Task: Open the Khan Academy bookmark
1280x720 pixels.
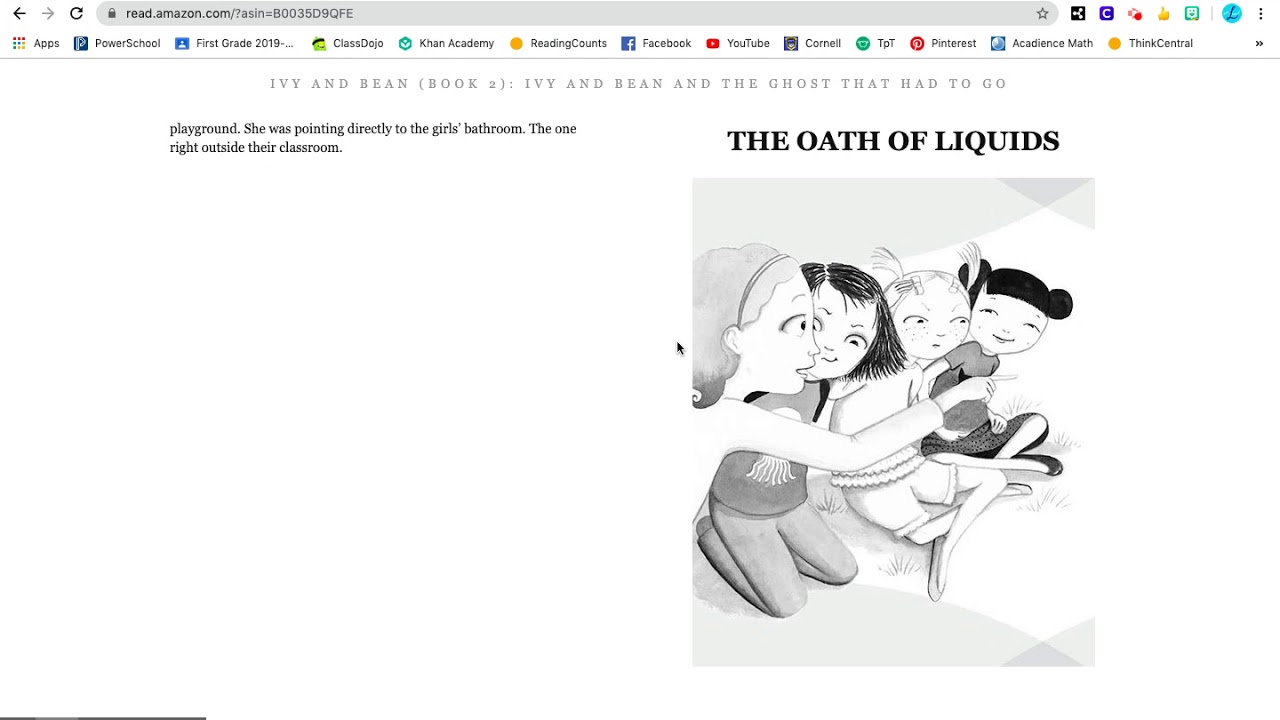Action: coord(446,43)
